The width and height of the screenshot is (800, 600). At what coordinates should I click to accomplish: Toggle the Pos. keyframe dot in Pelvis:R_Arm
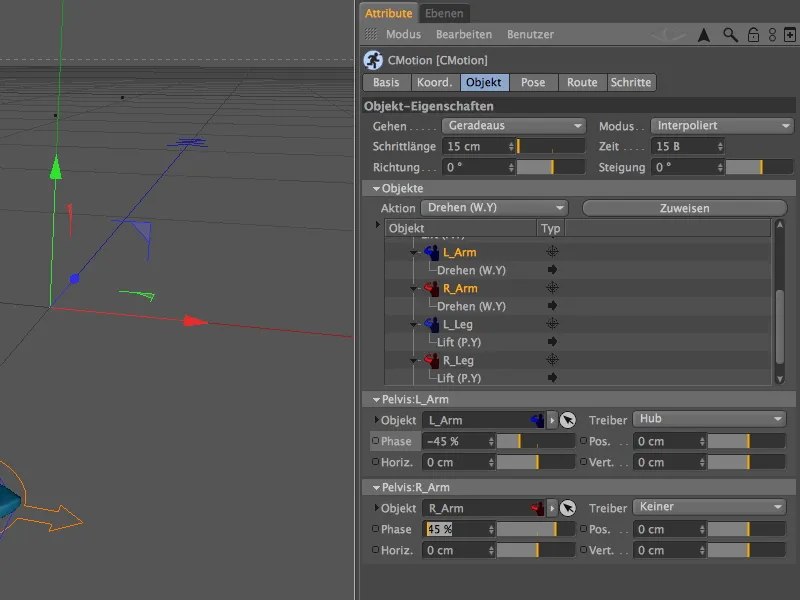click(584, 529)
